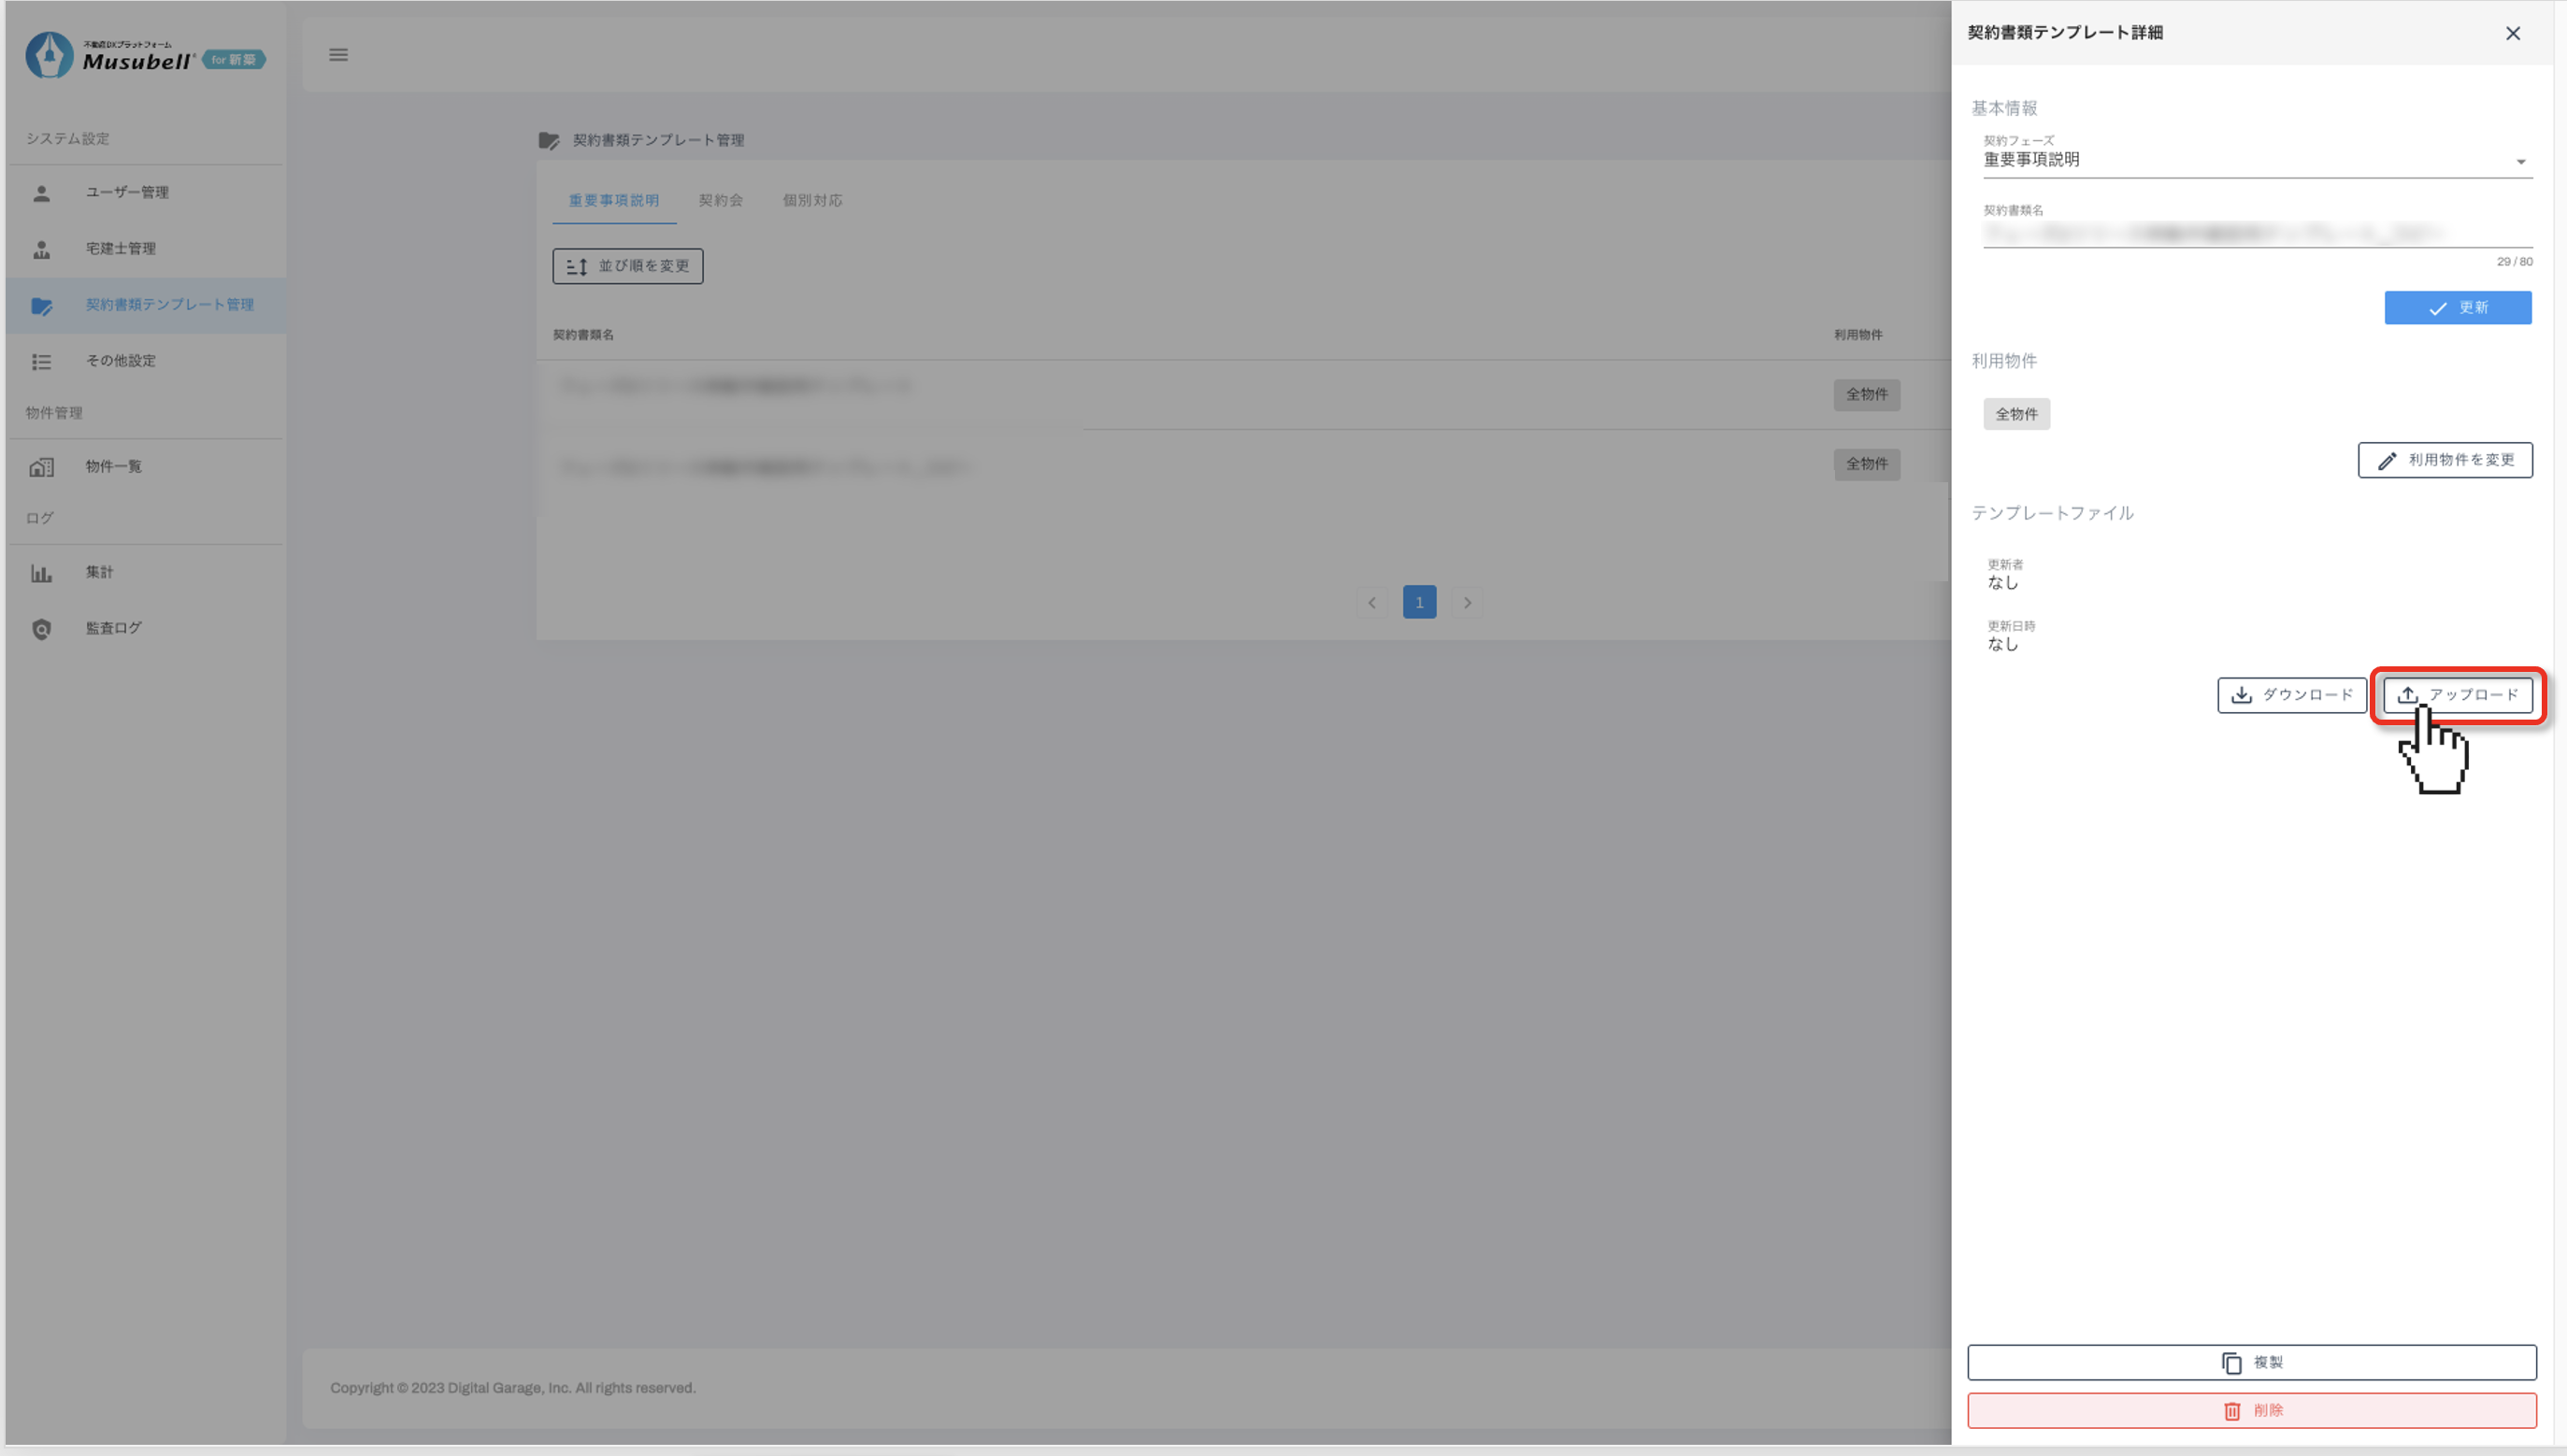Screen dimensions: 2567x1456
Task: Close the 契約書類テンプレート詳細 panel
Action: point(2512,34)
